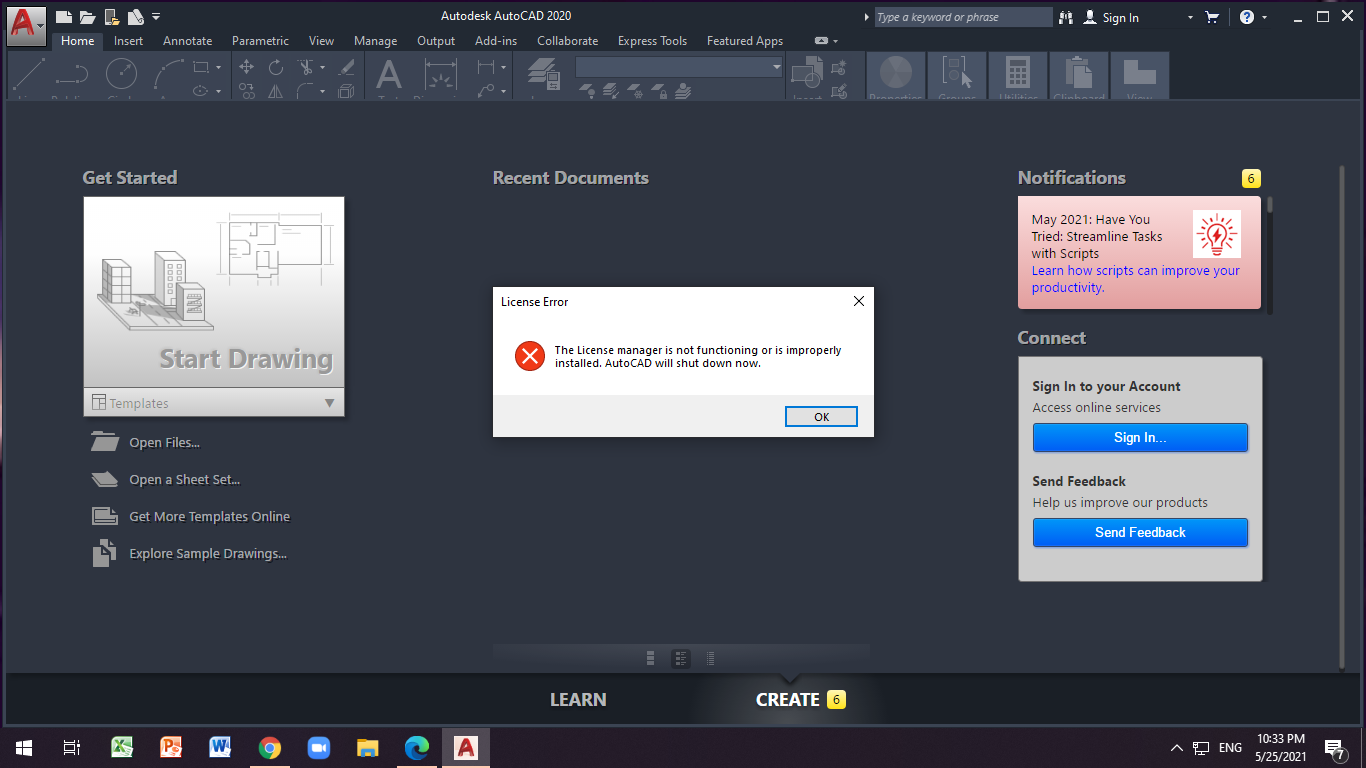Click the Send Feedback button
The height and width of the screenshot is (768, 1366).
1140,532
